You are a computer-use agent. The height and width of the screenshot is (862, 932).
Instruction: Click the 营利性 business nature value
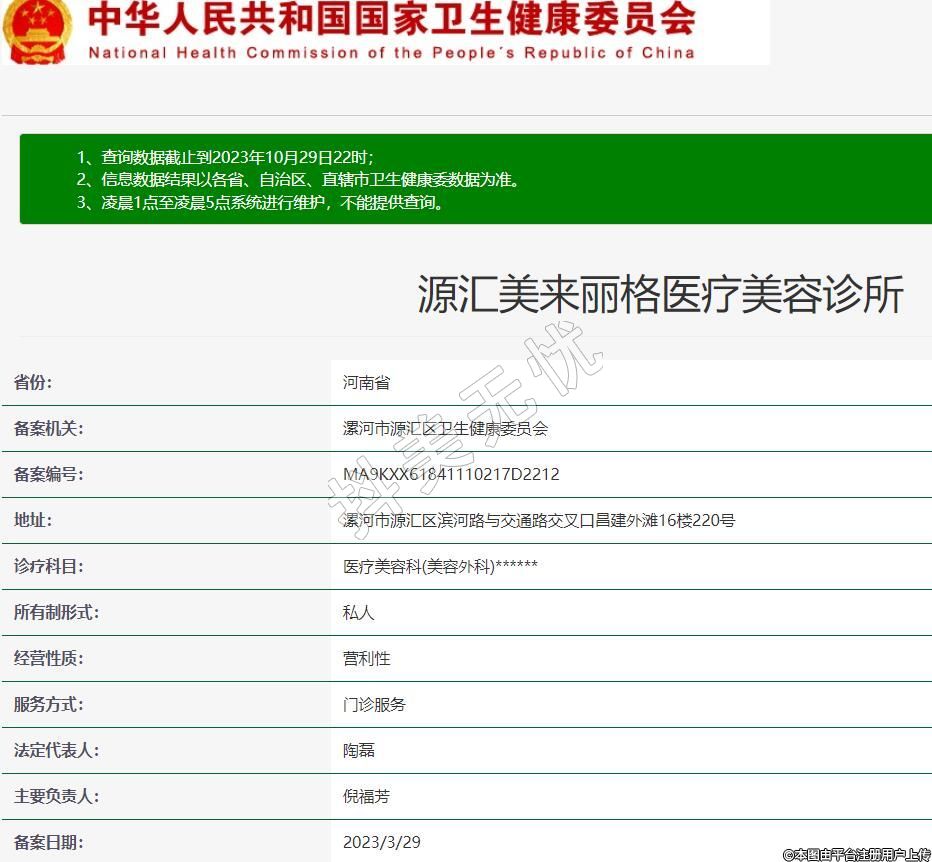366,658
